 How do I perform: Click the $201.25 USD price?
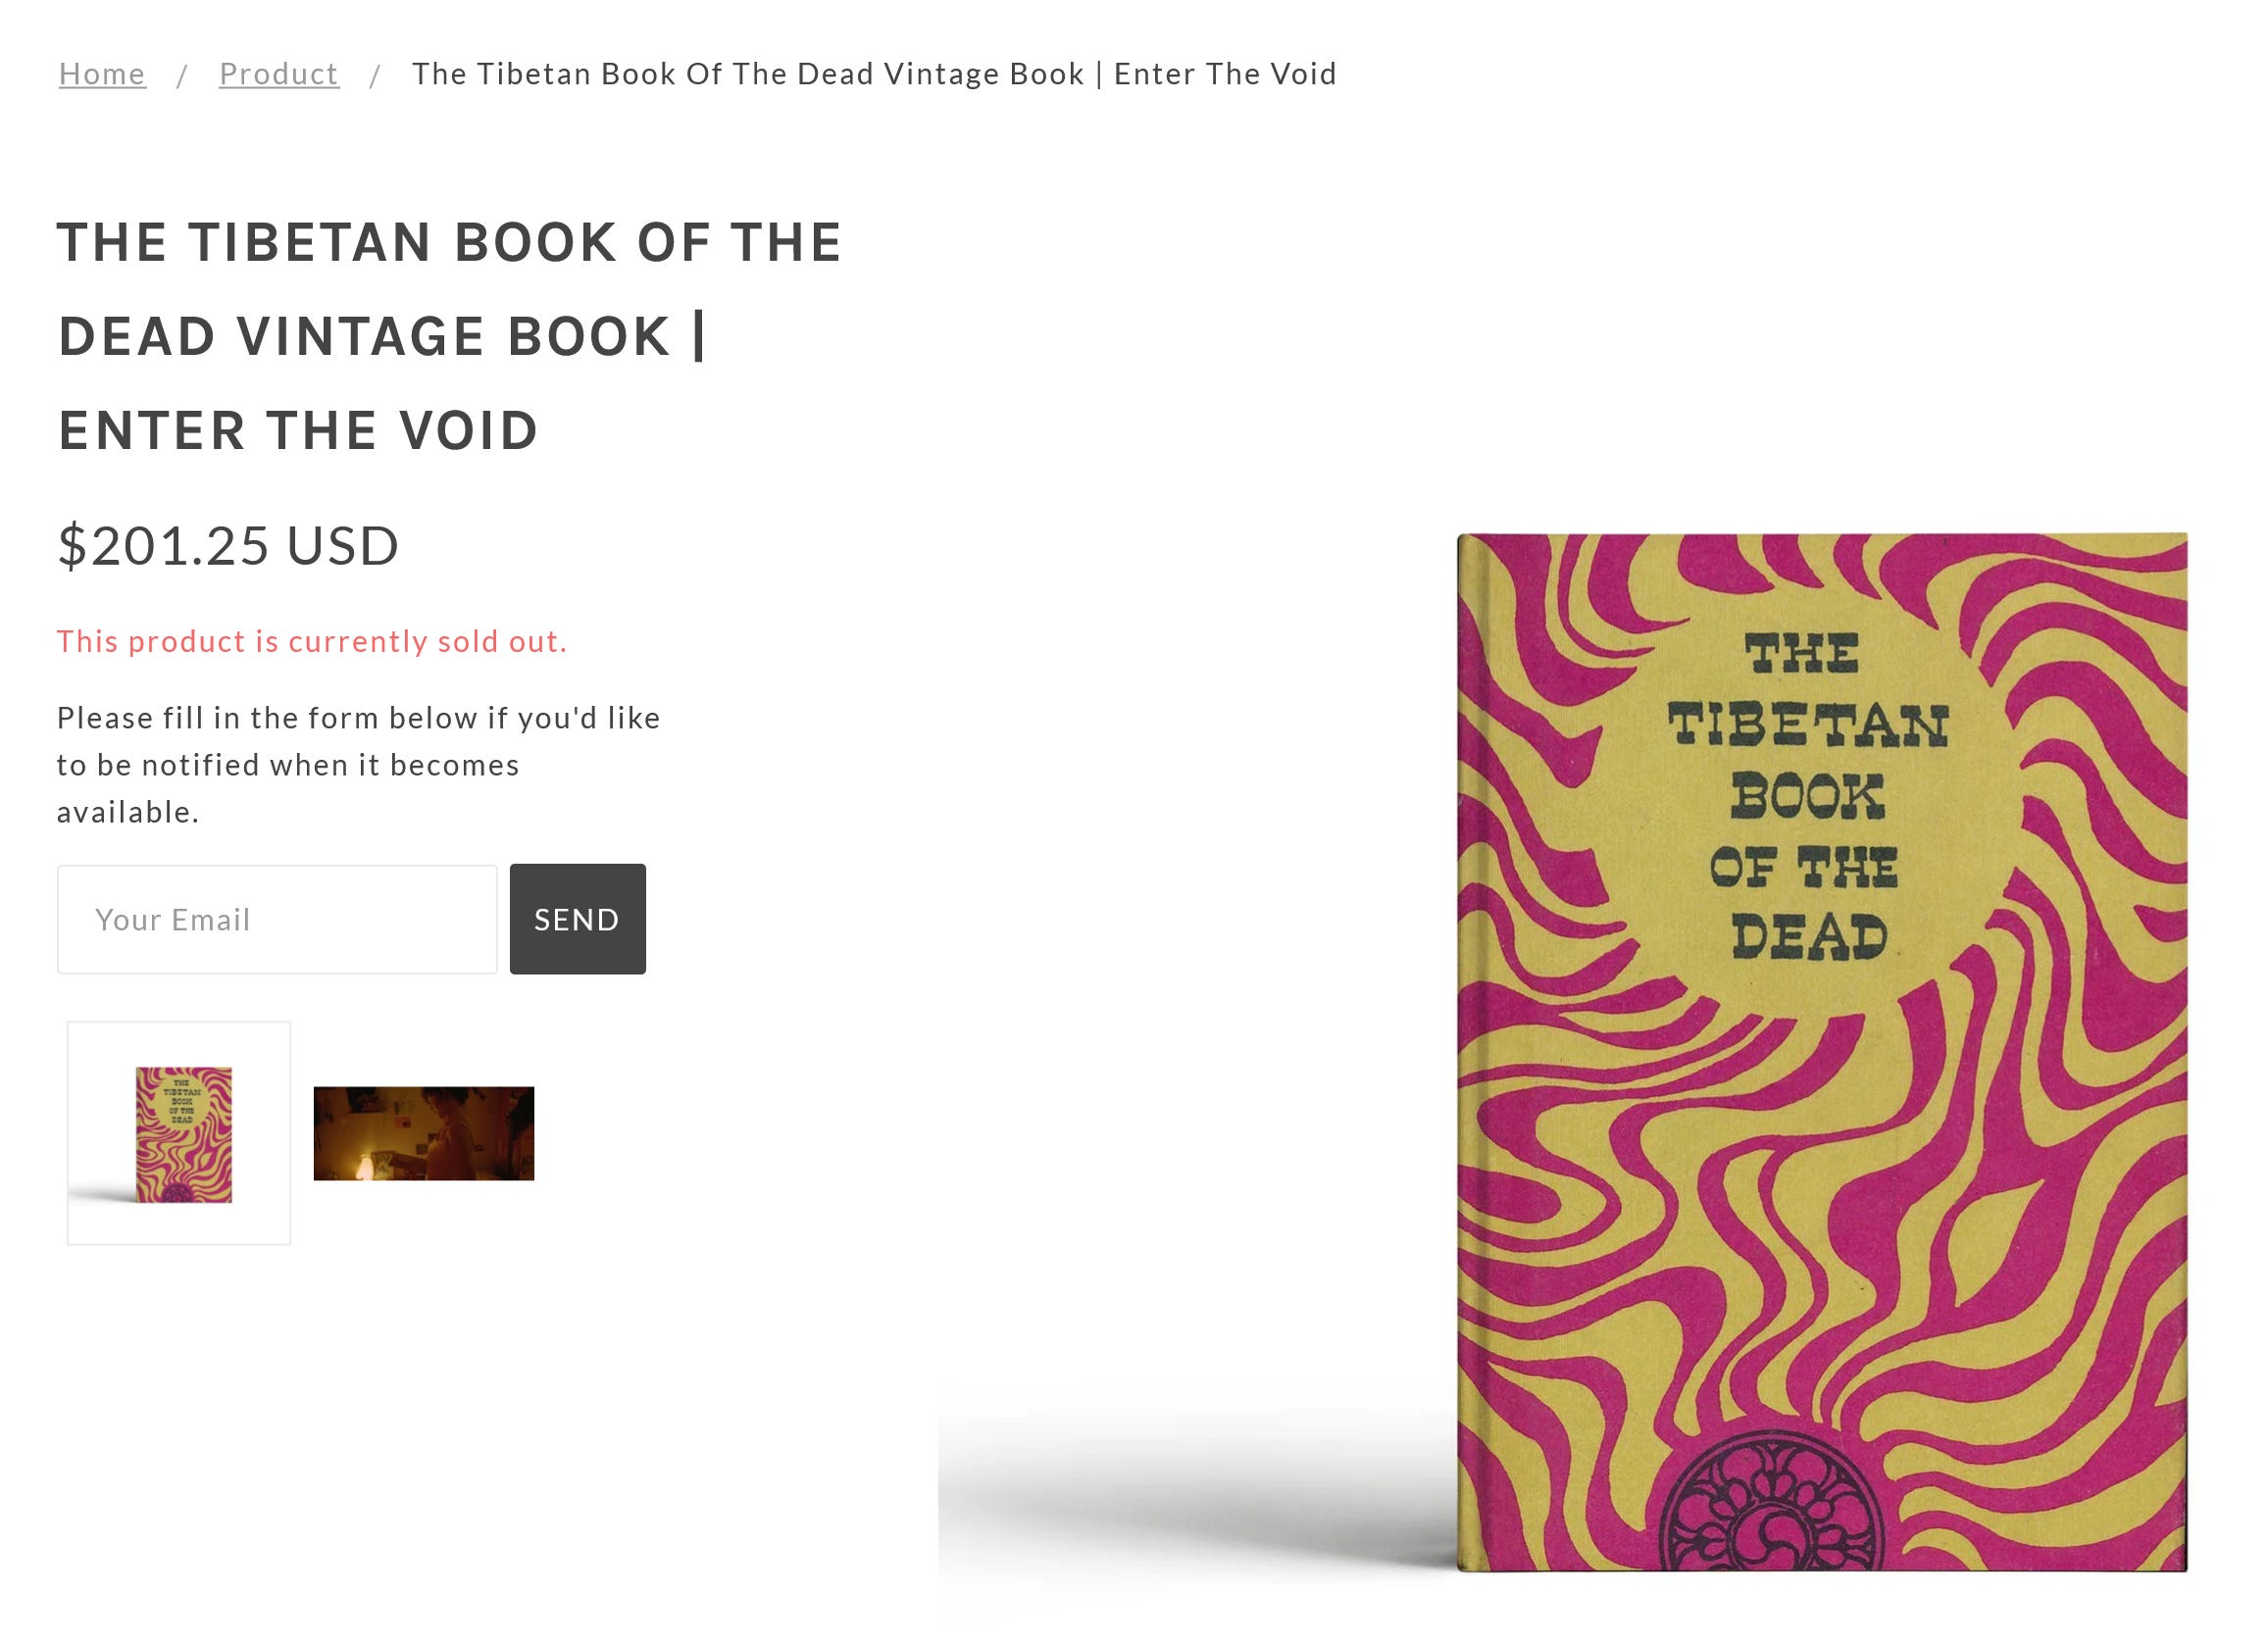(x=228, y=546)
